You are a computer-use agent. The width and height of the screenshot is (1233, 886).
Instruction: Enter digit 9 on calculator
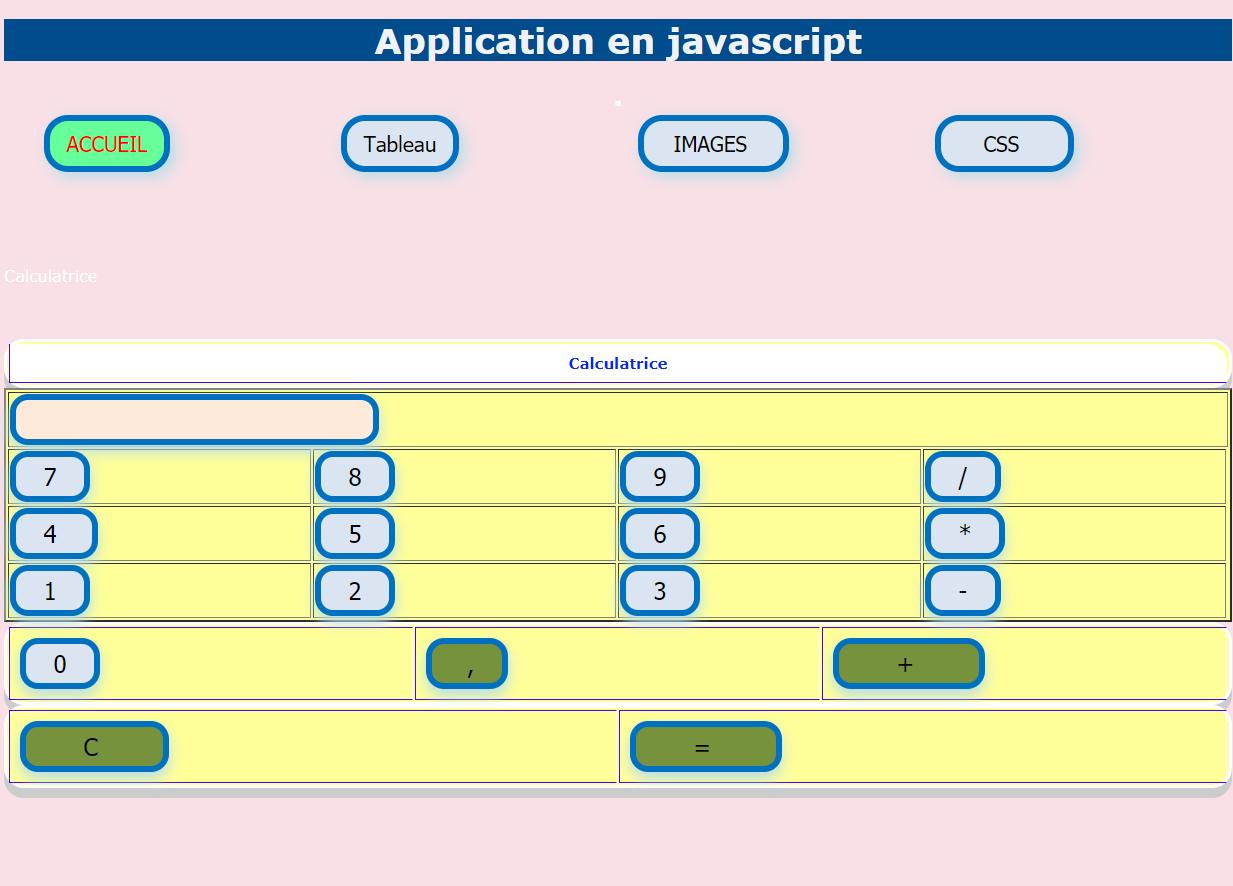tap(659, 477)
